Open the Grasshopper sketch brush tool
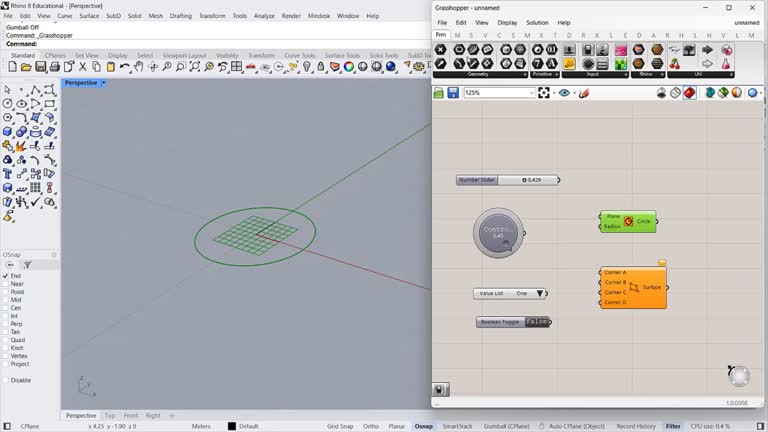768x432 pixels. point(584,93)
